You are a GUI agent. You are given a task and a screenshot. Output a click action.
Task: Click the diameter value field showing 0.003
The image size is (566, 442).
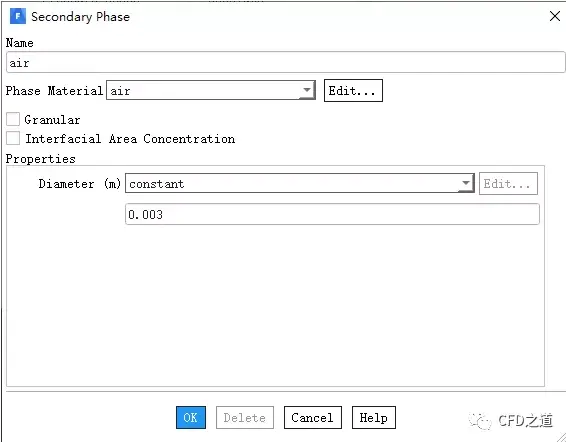[x=332, y=214]
